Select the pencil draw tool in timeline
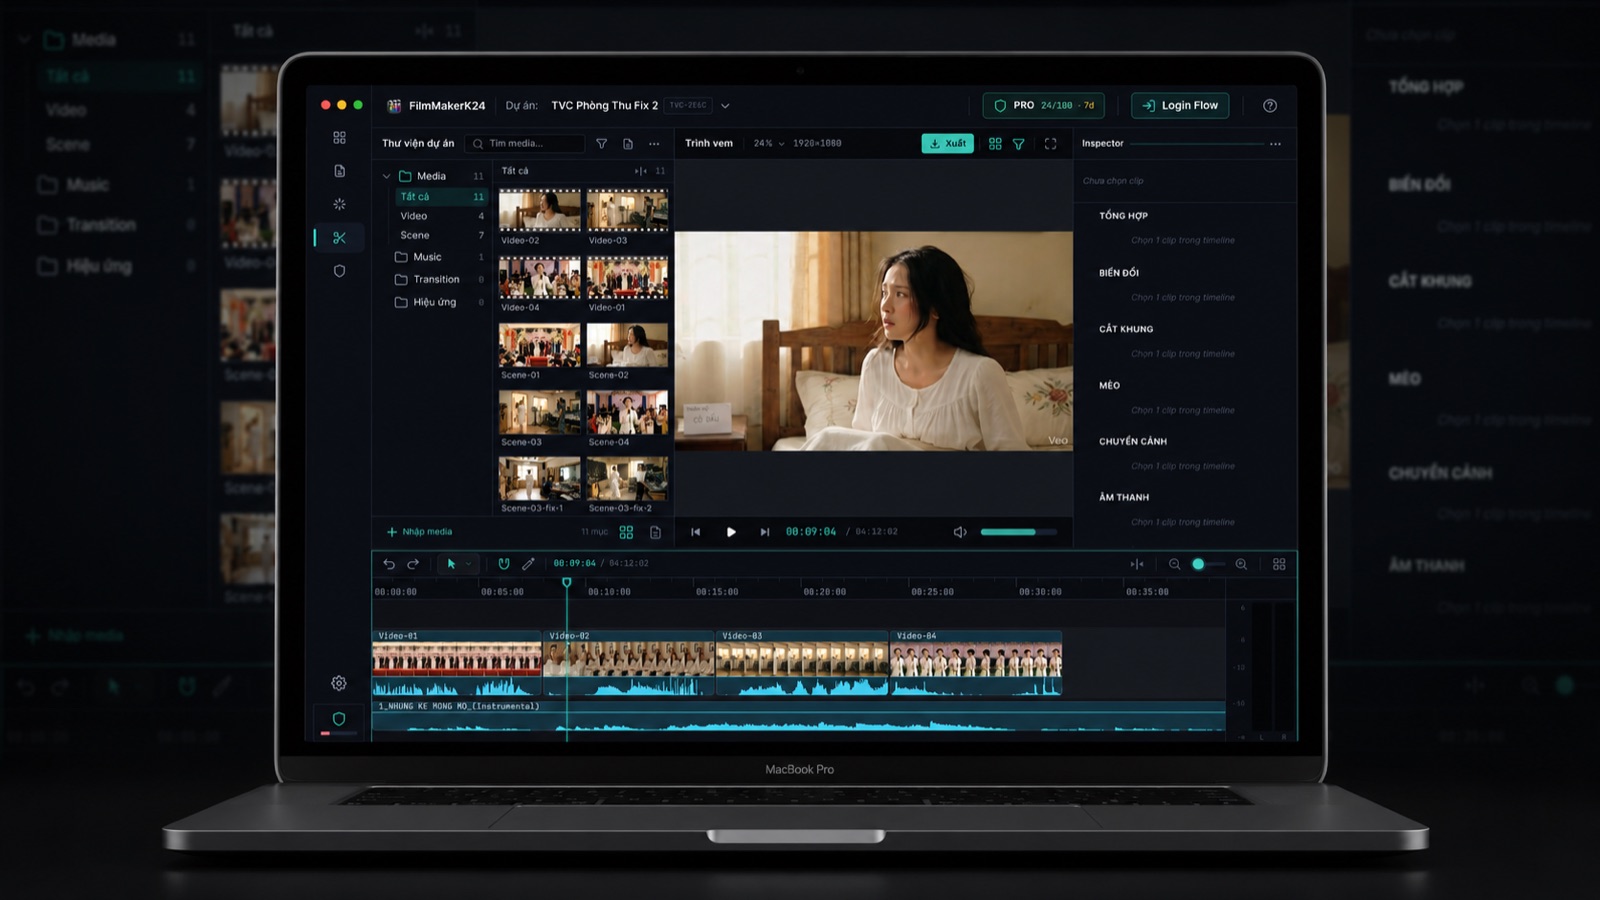Screen dimensions: 1600x900 528,564
